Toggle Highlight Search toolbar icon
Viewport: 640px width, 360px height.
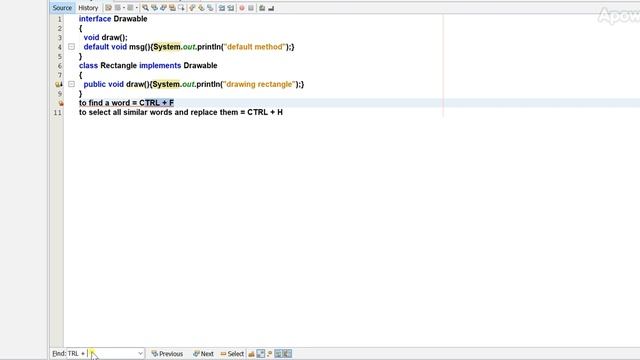(x=172, y=8)
